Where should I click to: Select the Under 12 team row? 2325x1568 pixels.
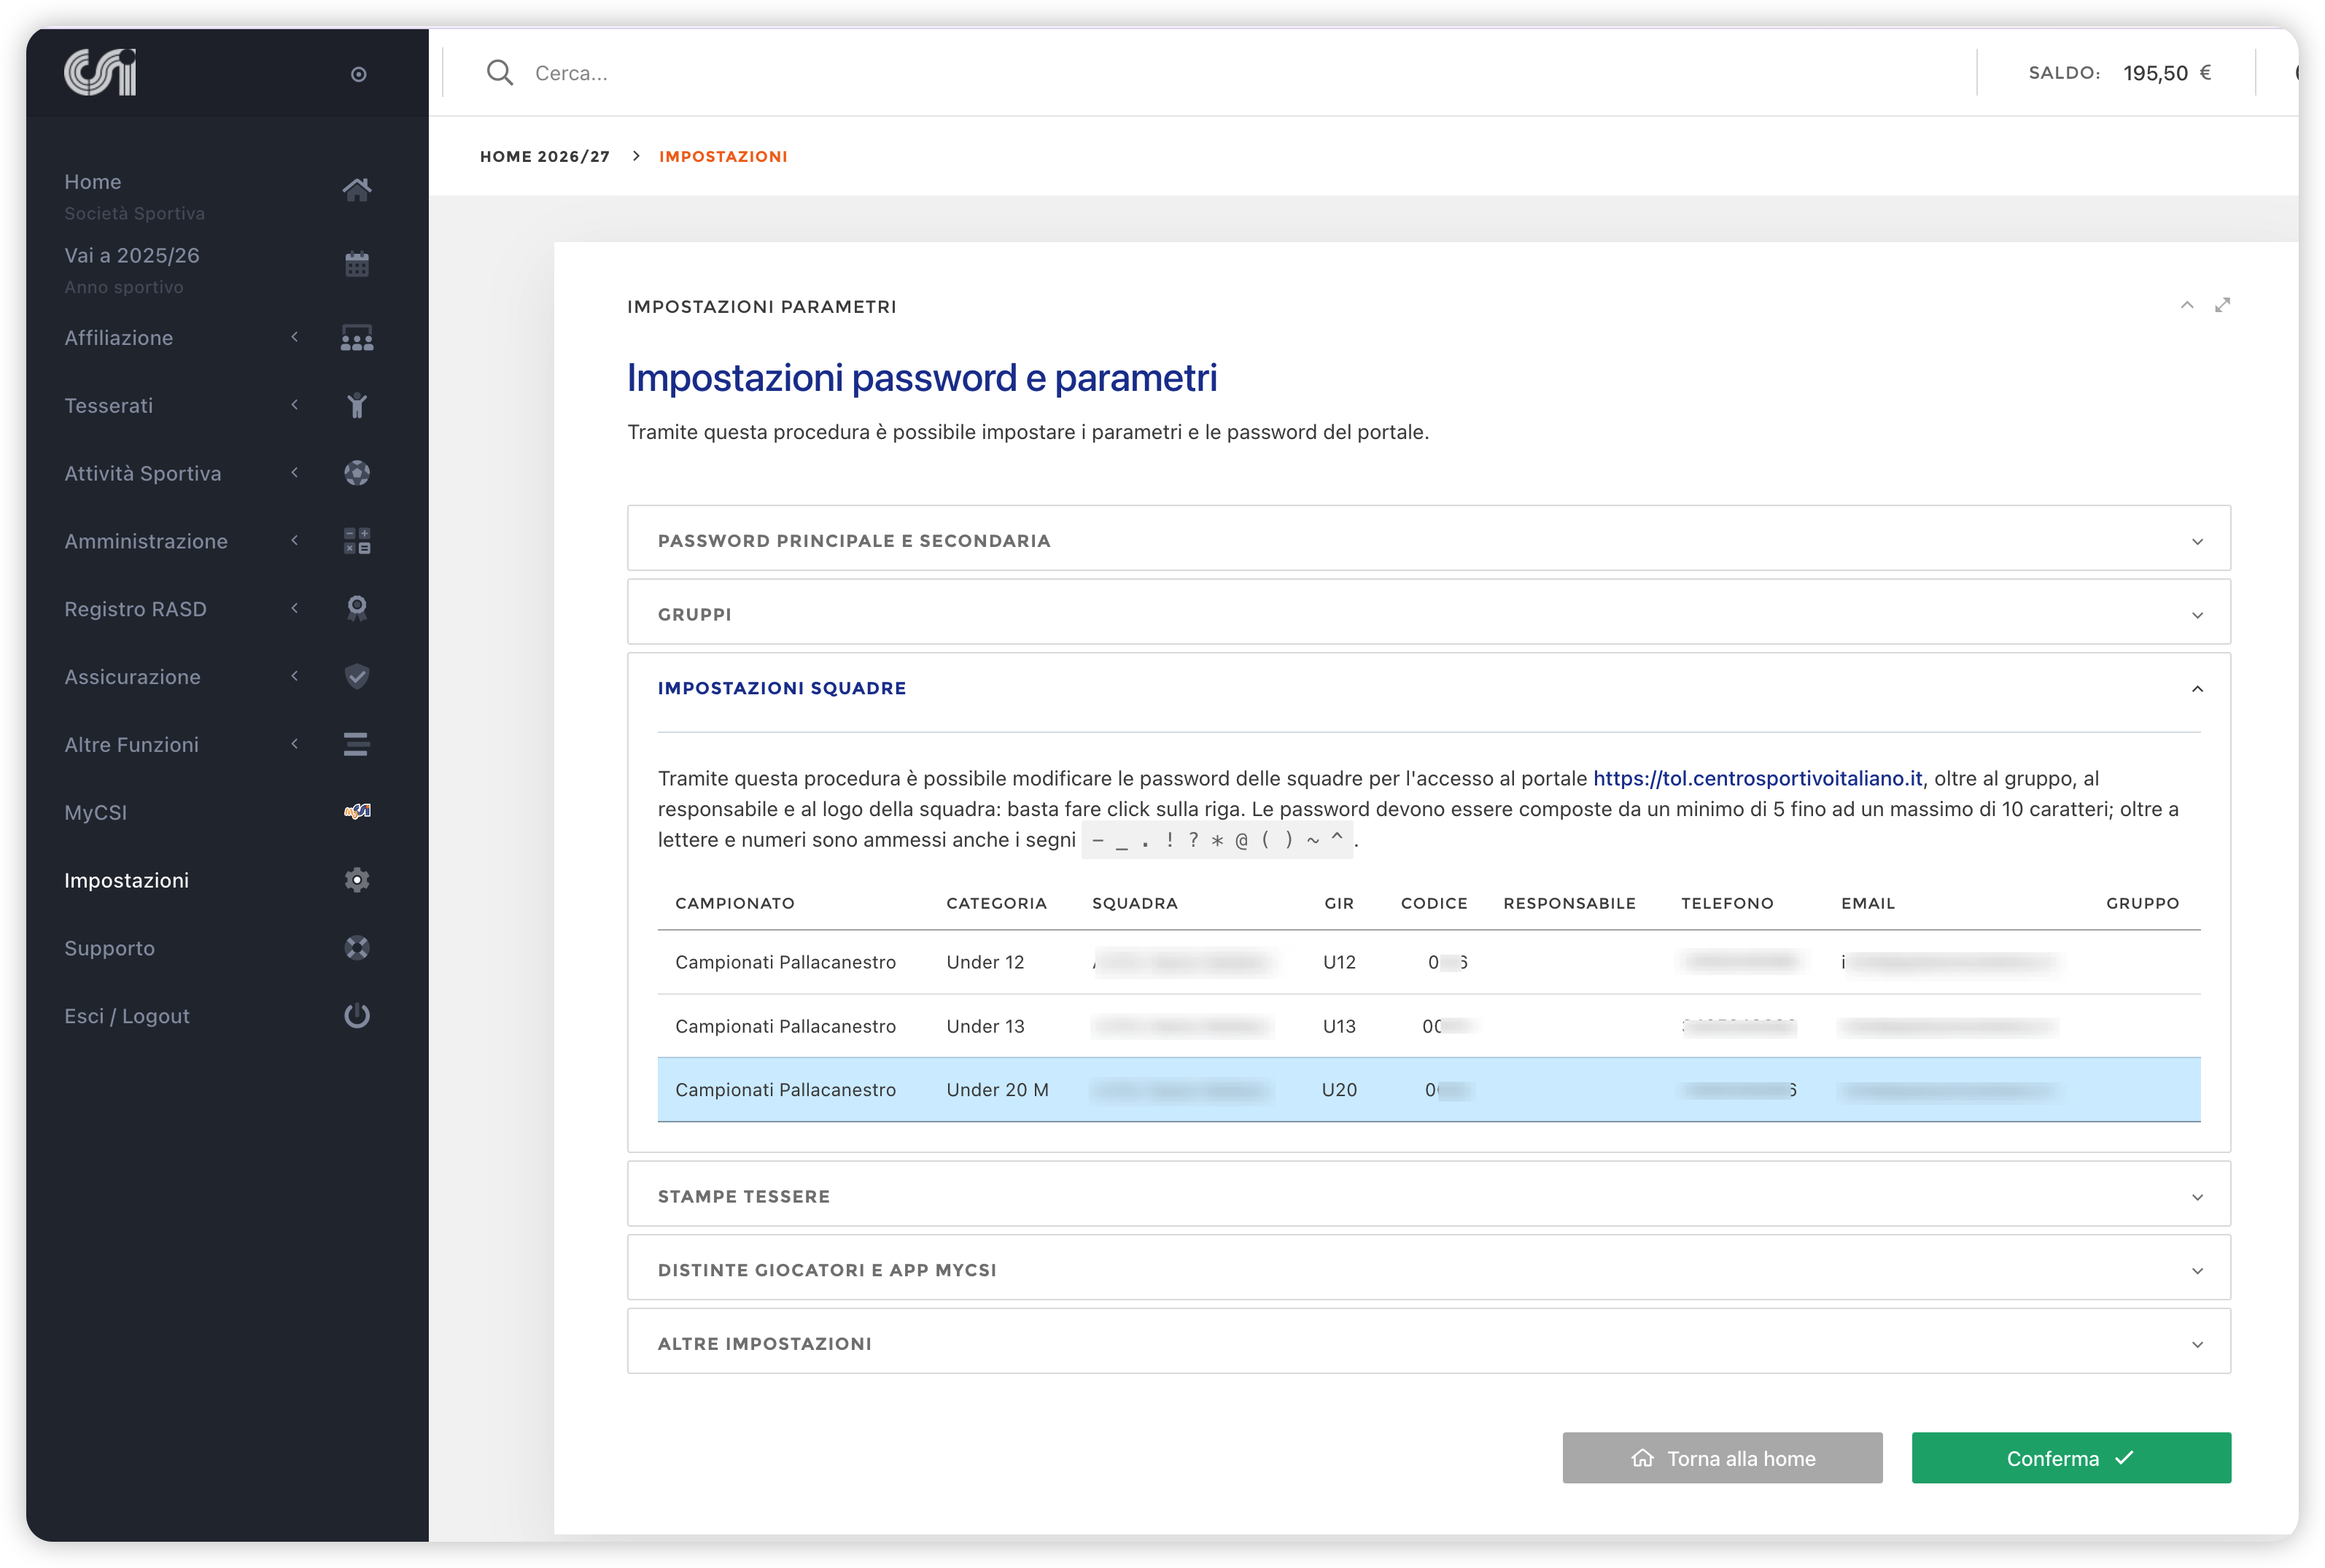[1428, 962]
